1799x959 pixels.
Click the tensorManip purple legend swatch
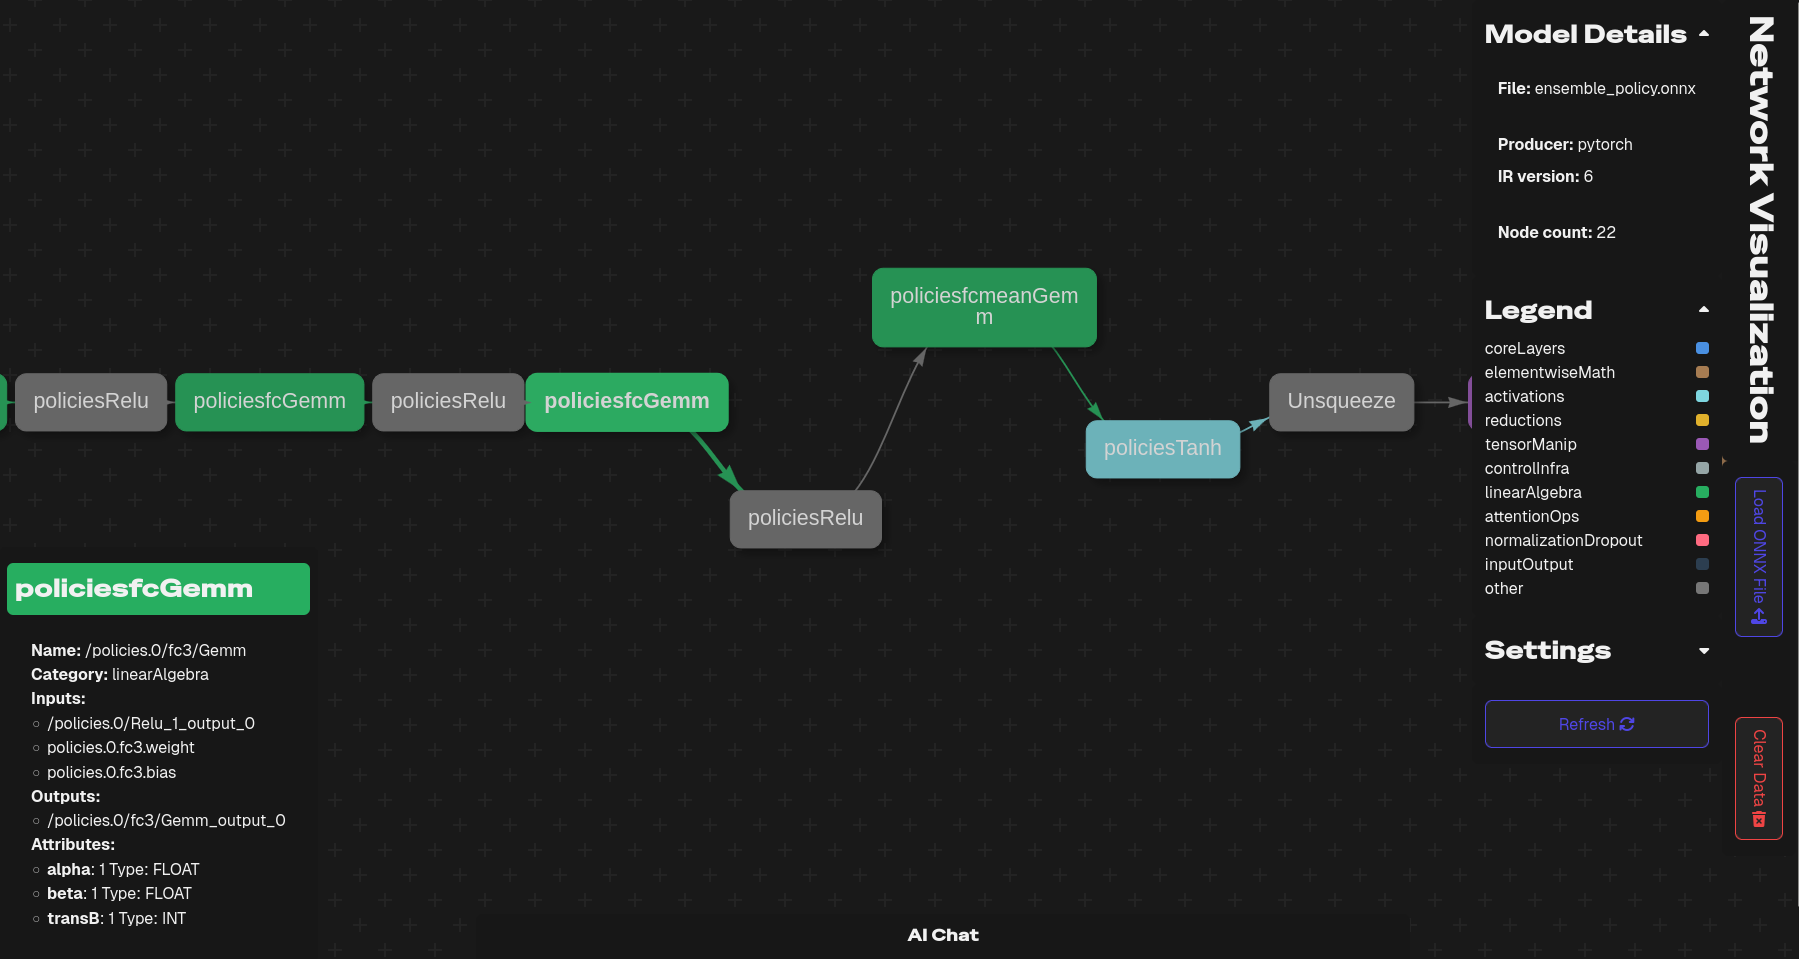point(1702,444)
